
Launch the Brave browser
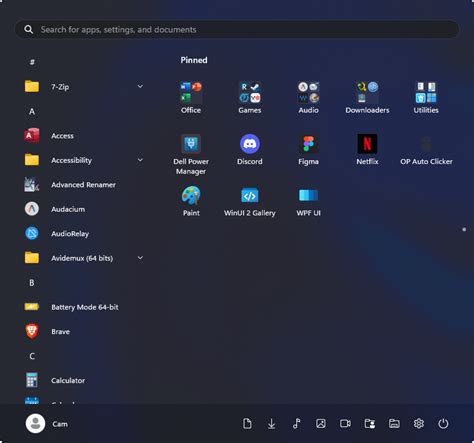coord(83,331)
